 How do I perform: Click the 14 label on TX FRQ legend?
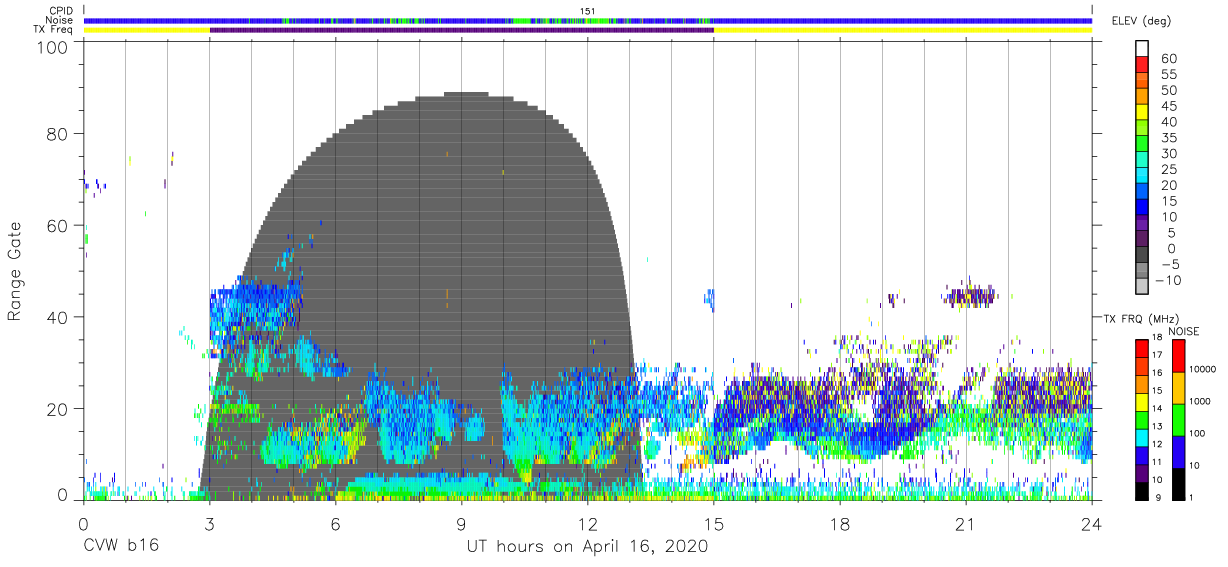(1155, 408)
